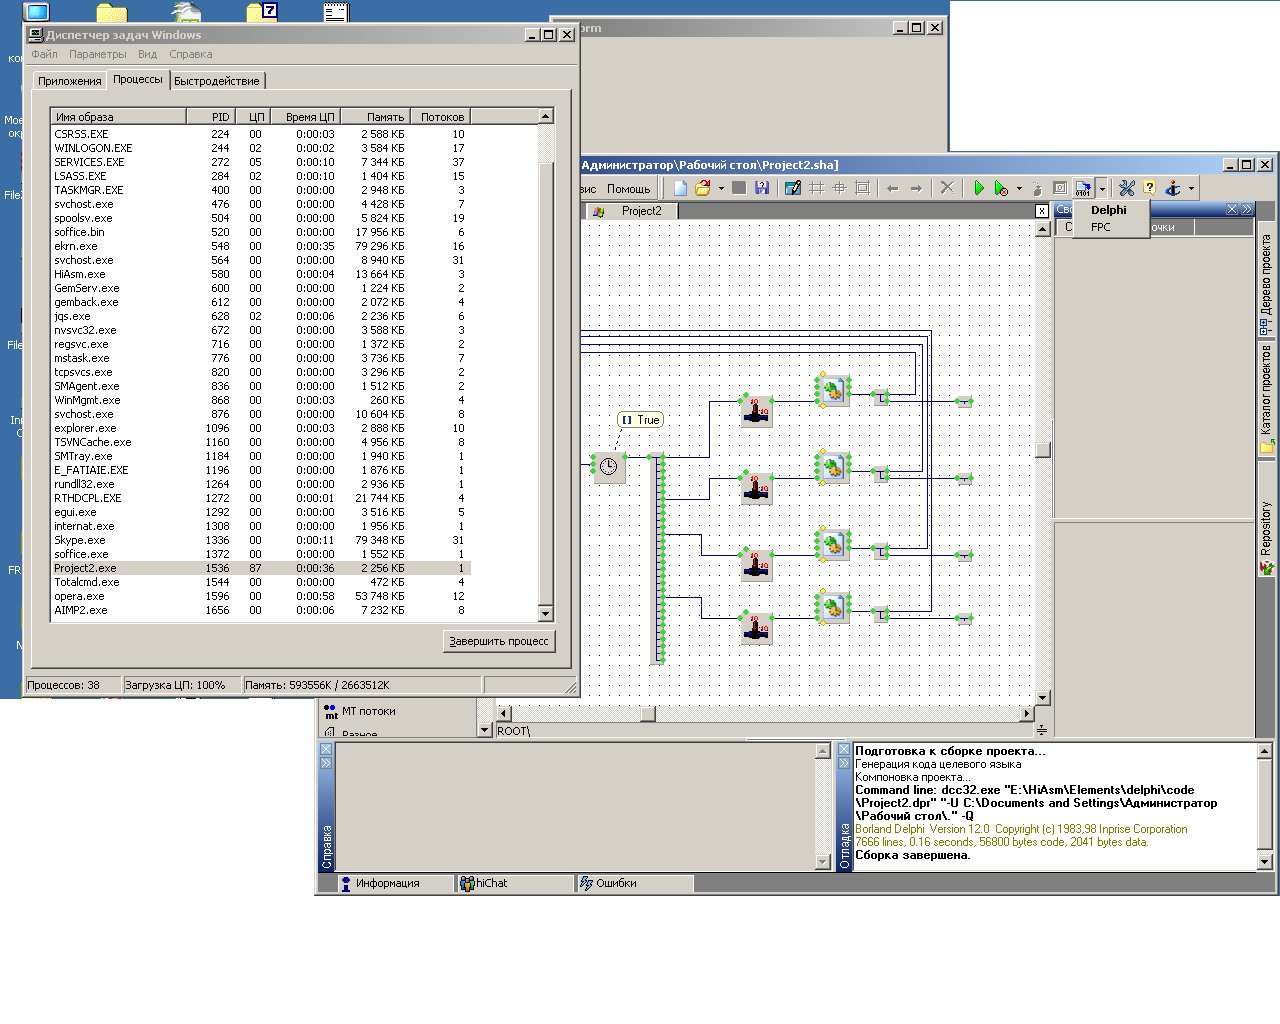Toggle the True value label on canvas
Screen dimensions: 1280x1024
pyautogui.click(x=641, y=420)
